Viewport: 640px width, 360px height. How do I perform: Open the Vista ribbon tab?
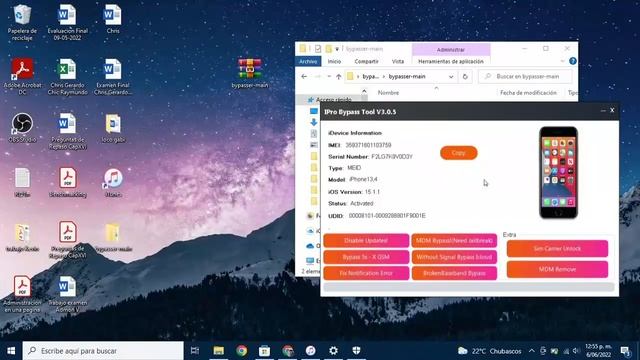click(x=398, y=61)
